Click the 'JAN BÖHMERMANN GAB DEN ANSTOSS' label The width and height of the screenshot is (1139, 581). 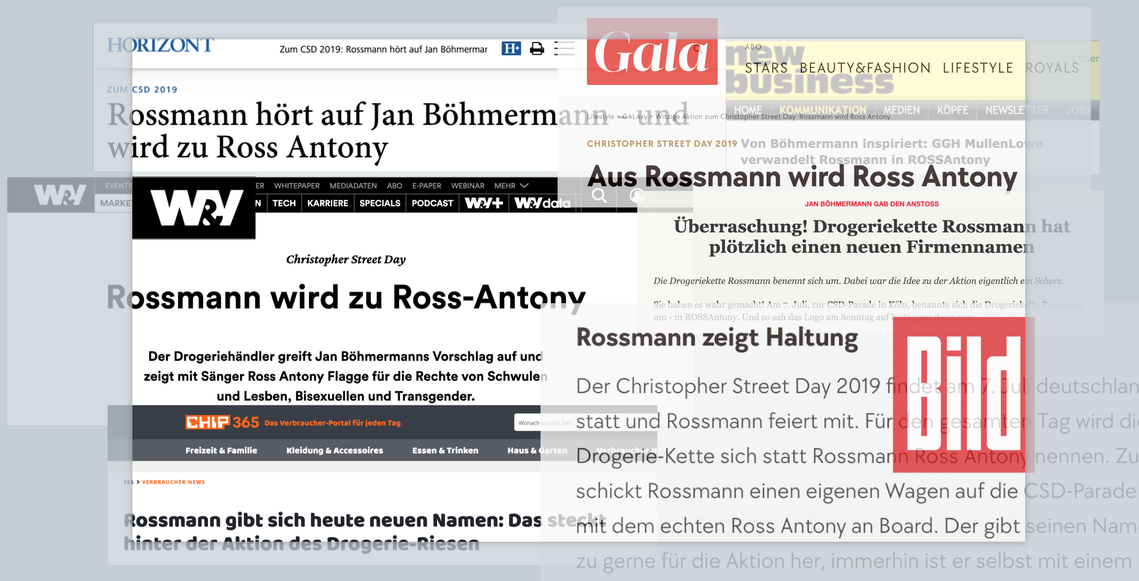(x=872, y=204)
